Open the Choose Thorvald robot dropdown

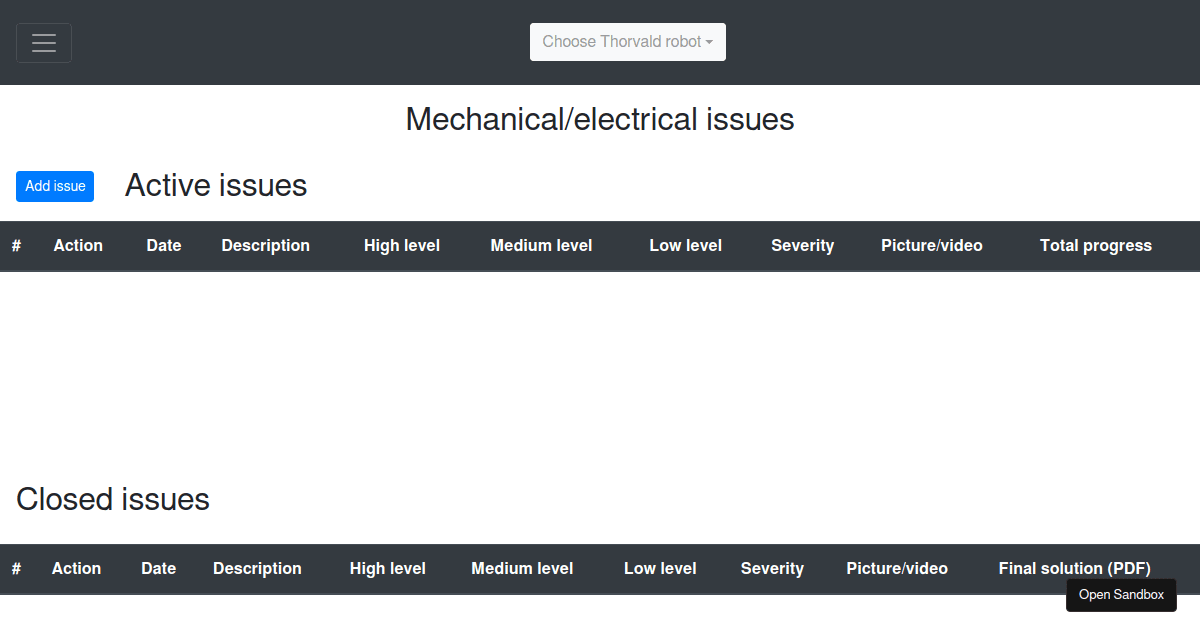point(627,42)
